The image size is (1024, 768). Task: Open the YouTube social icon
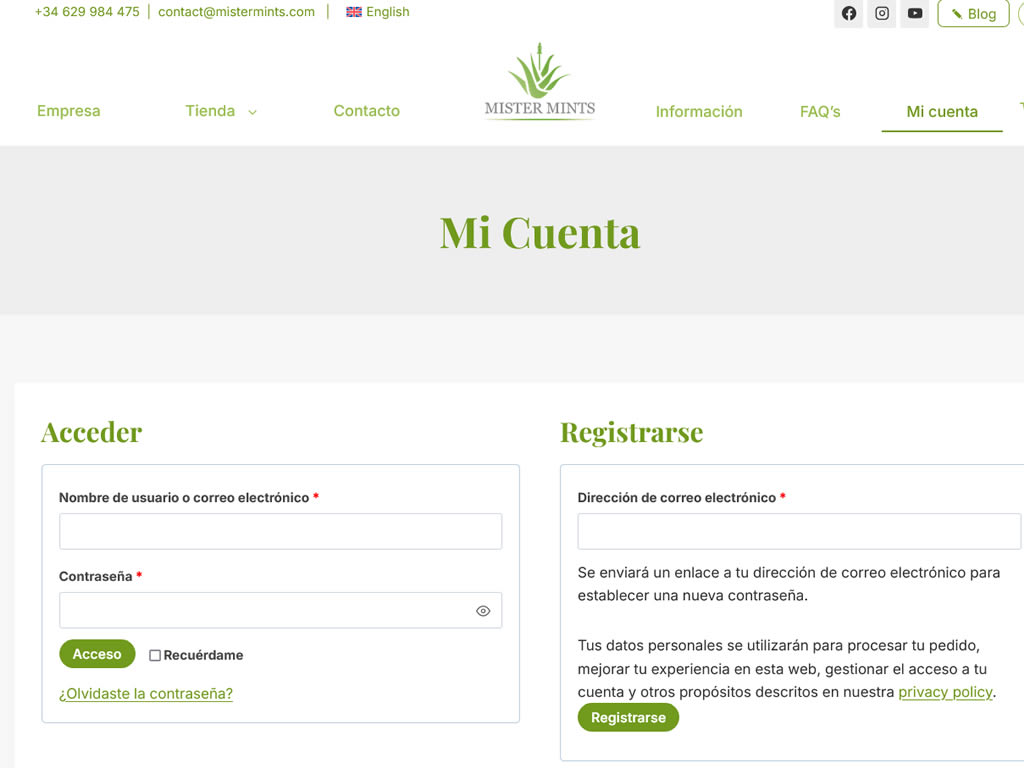coord(915,14)
